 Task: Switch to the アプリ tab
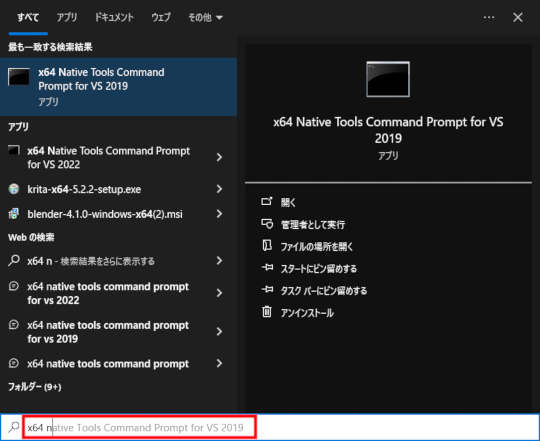coord(67,17)
